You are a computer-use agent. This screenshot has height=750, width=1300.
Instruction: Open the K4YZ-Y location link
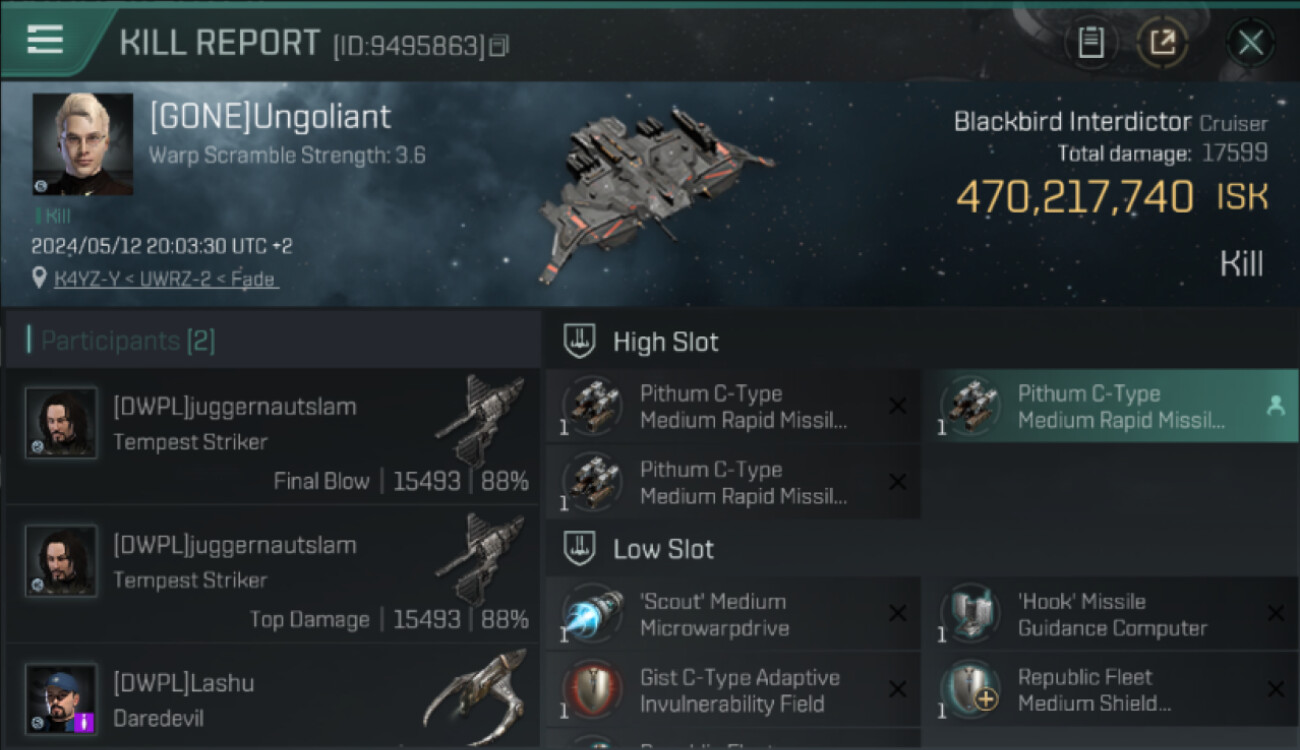point(166,279)
